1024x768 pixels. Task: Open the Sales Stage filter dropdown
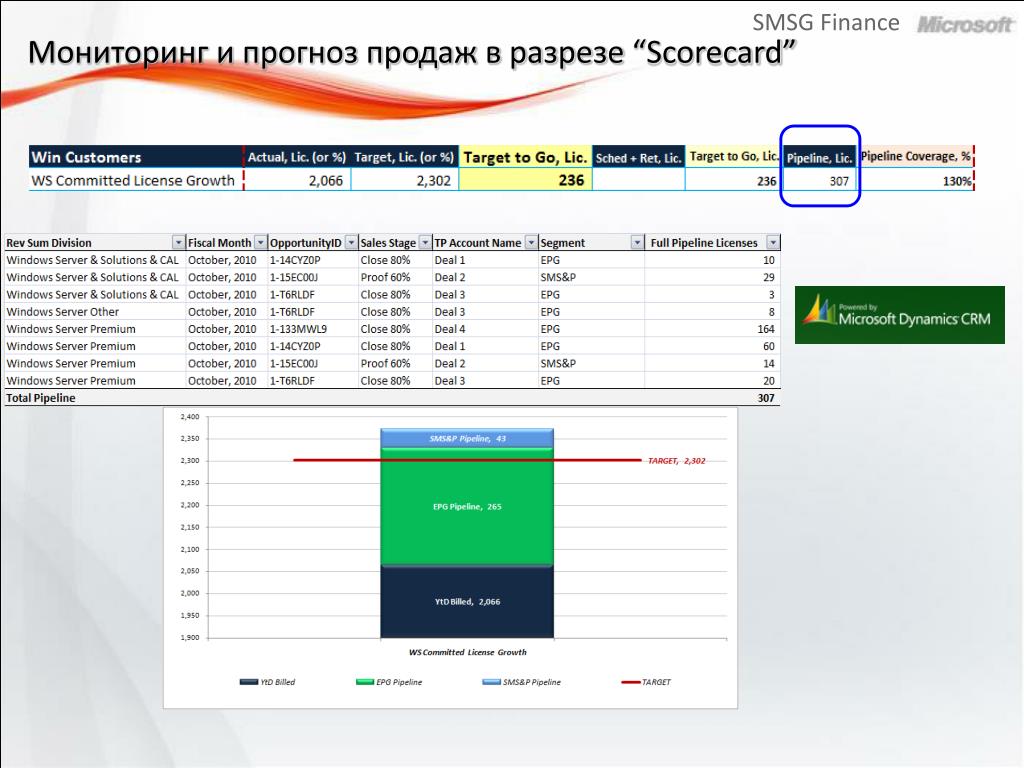pyautogui.click(x=425, y=242)
